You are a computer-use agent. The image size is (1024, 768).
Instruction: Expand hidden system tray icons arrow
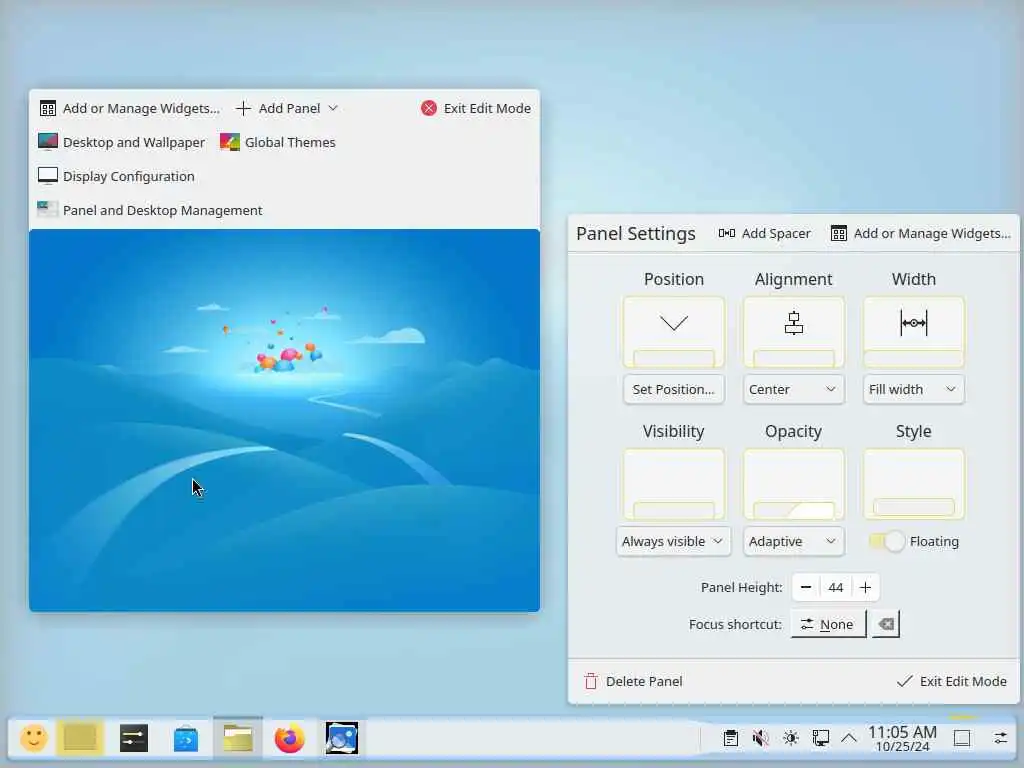pyautogui.click(x=849, y=739)
